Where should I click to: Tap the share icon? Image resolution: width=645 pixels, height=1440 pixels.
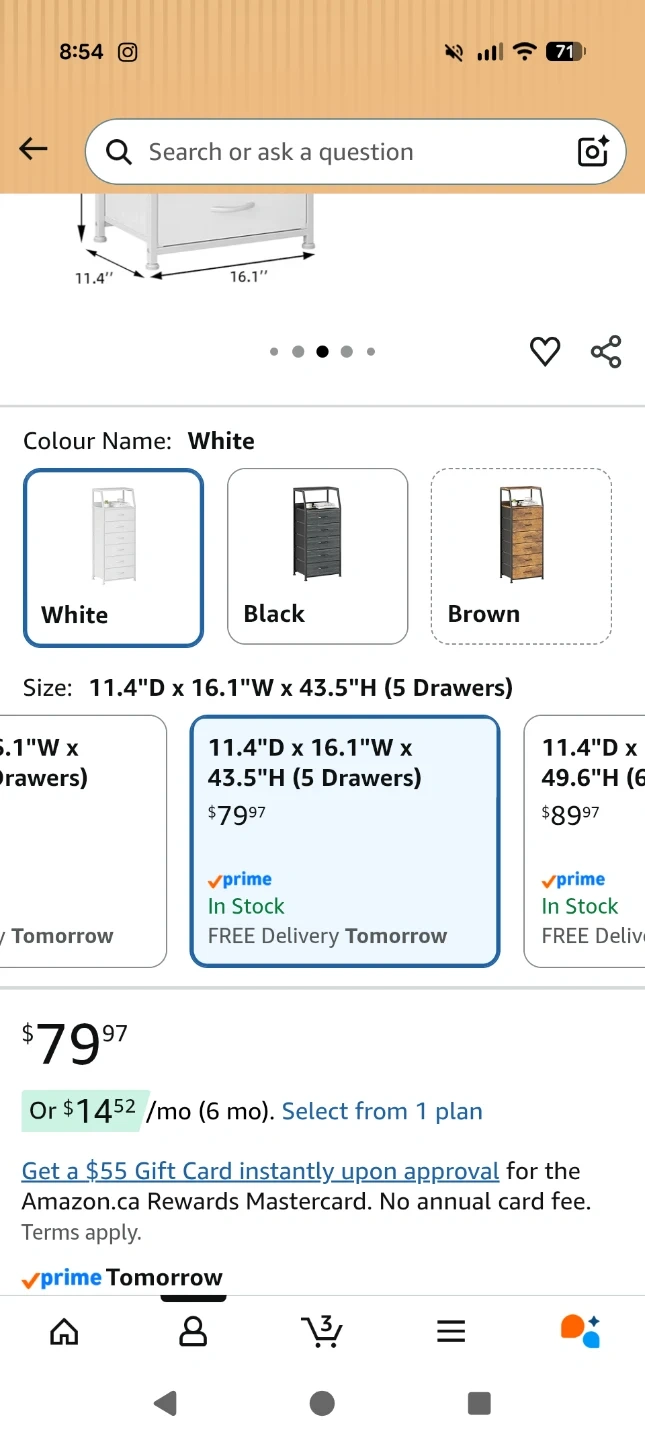click(606, 351)
